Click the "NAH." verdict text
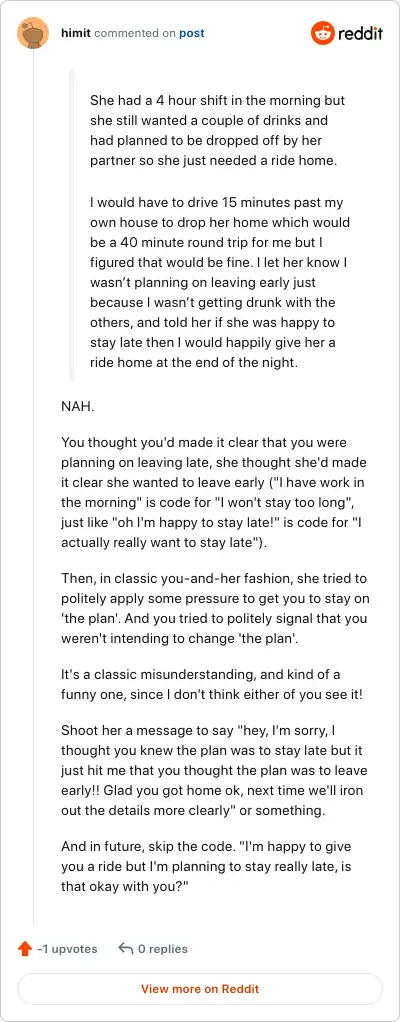The image size is (400, 1022). (x=78, y=406)
